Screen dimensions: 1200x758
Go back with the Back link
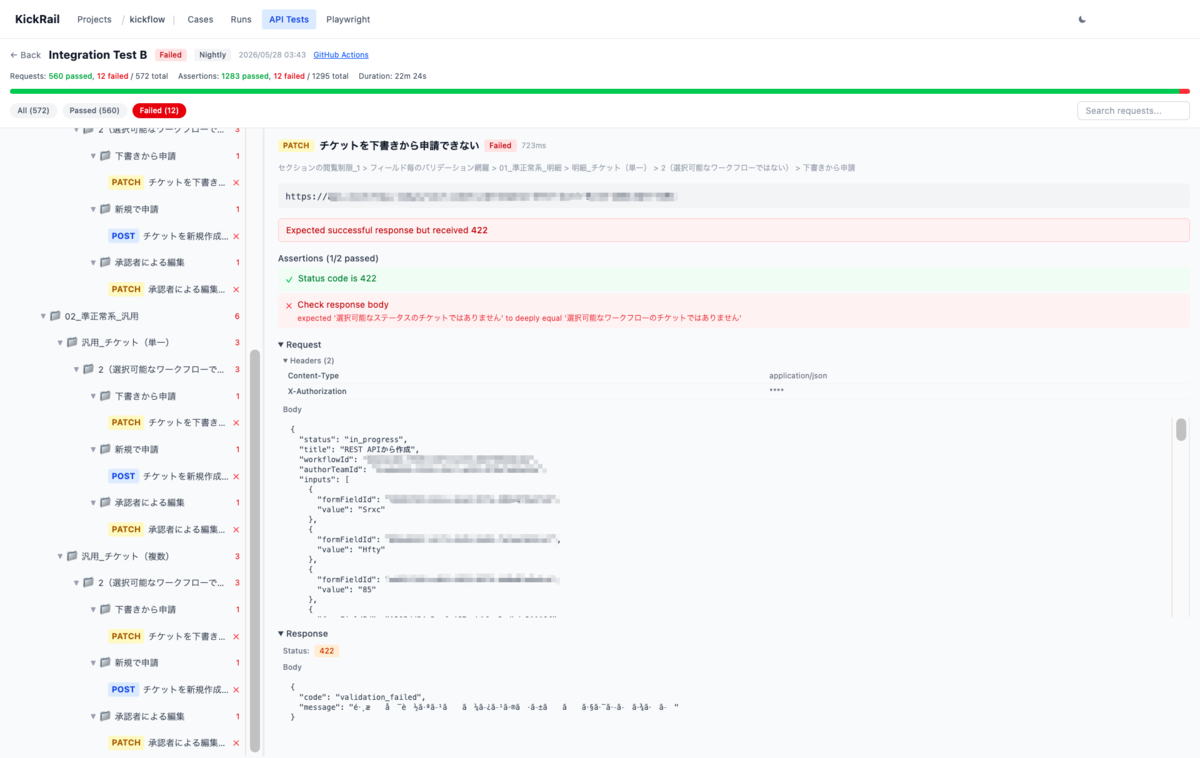(26, 55)
